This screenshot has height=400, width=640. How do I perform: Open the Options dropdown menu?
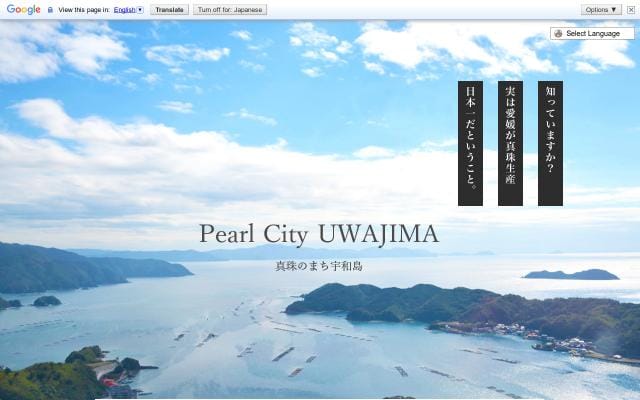pyautogui.click(x=601, y=9)
